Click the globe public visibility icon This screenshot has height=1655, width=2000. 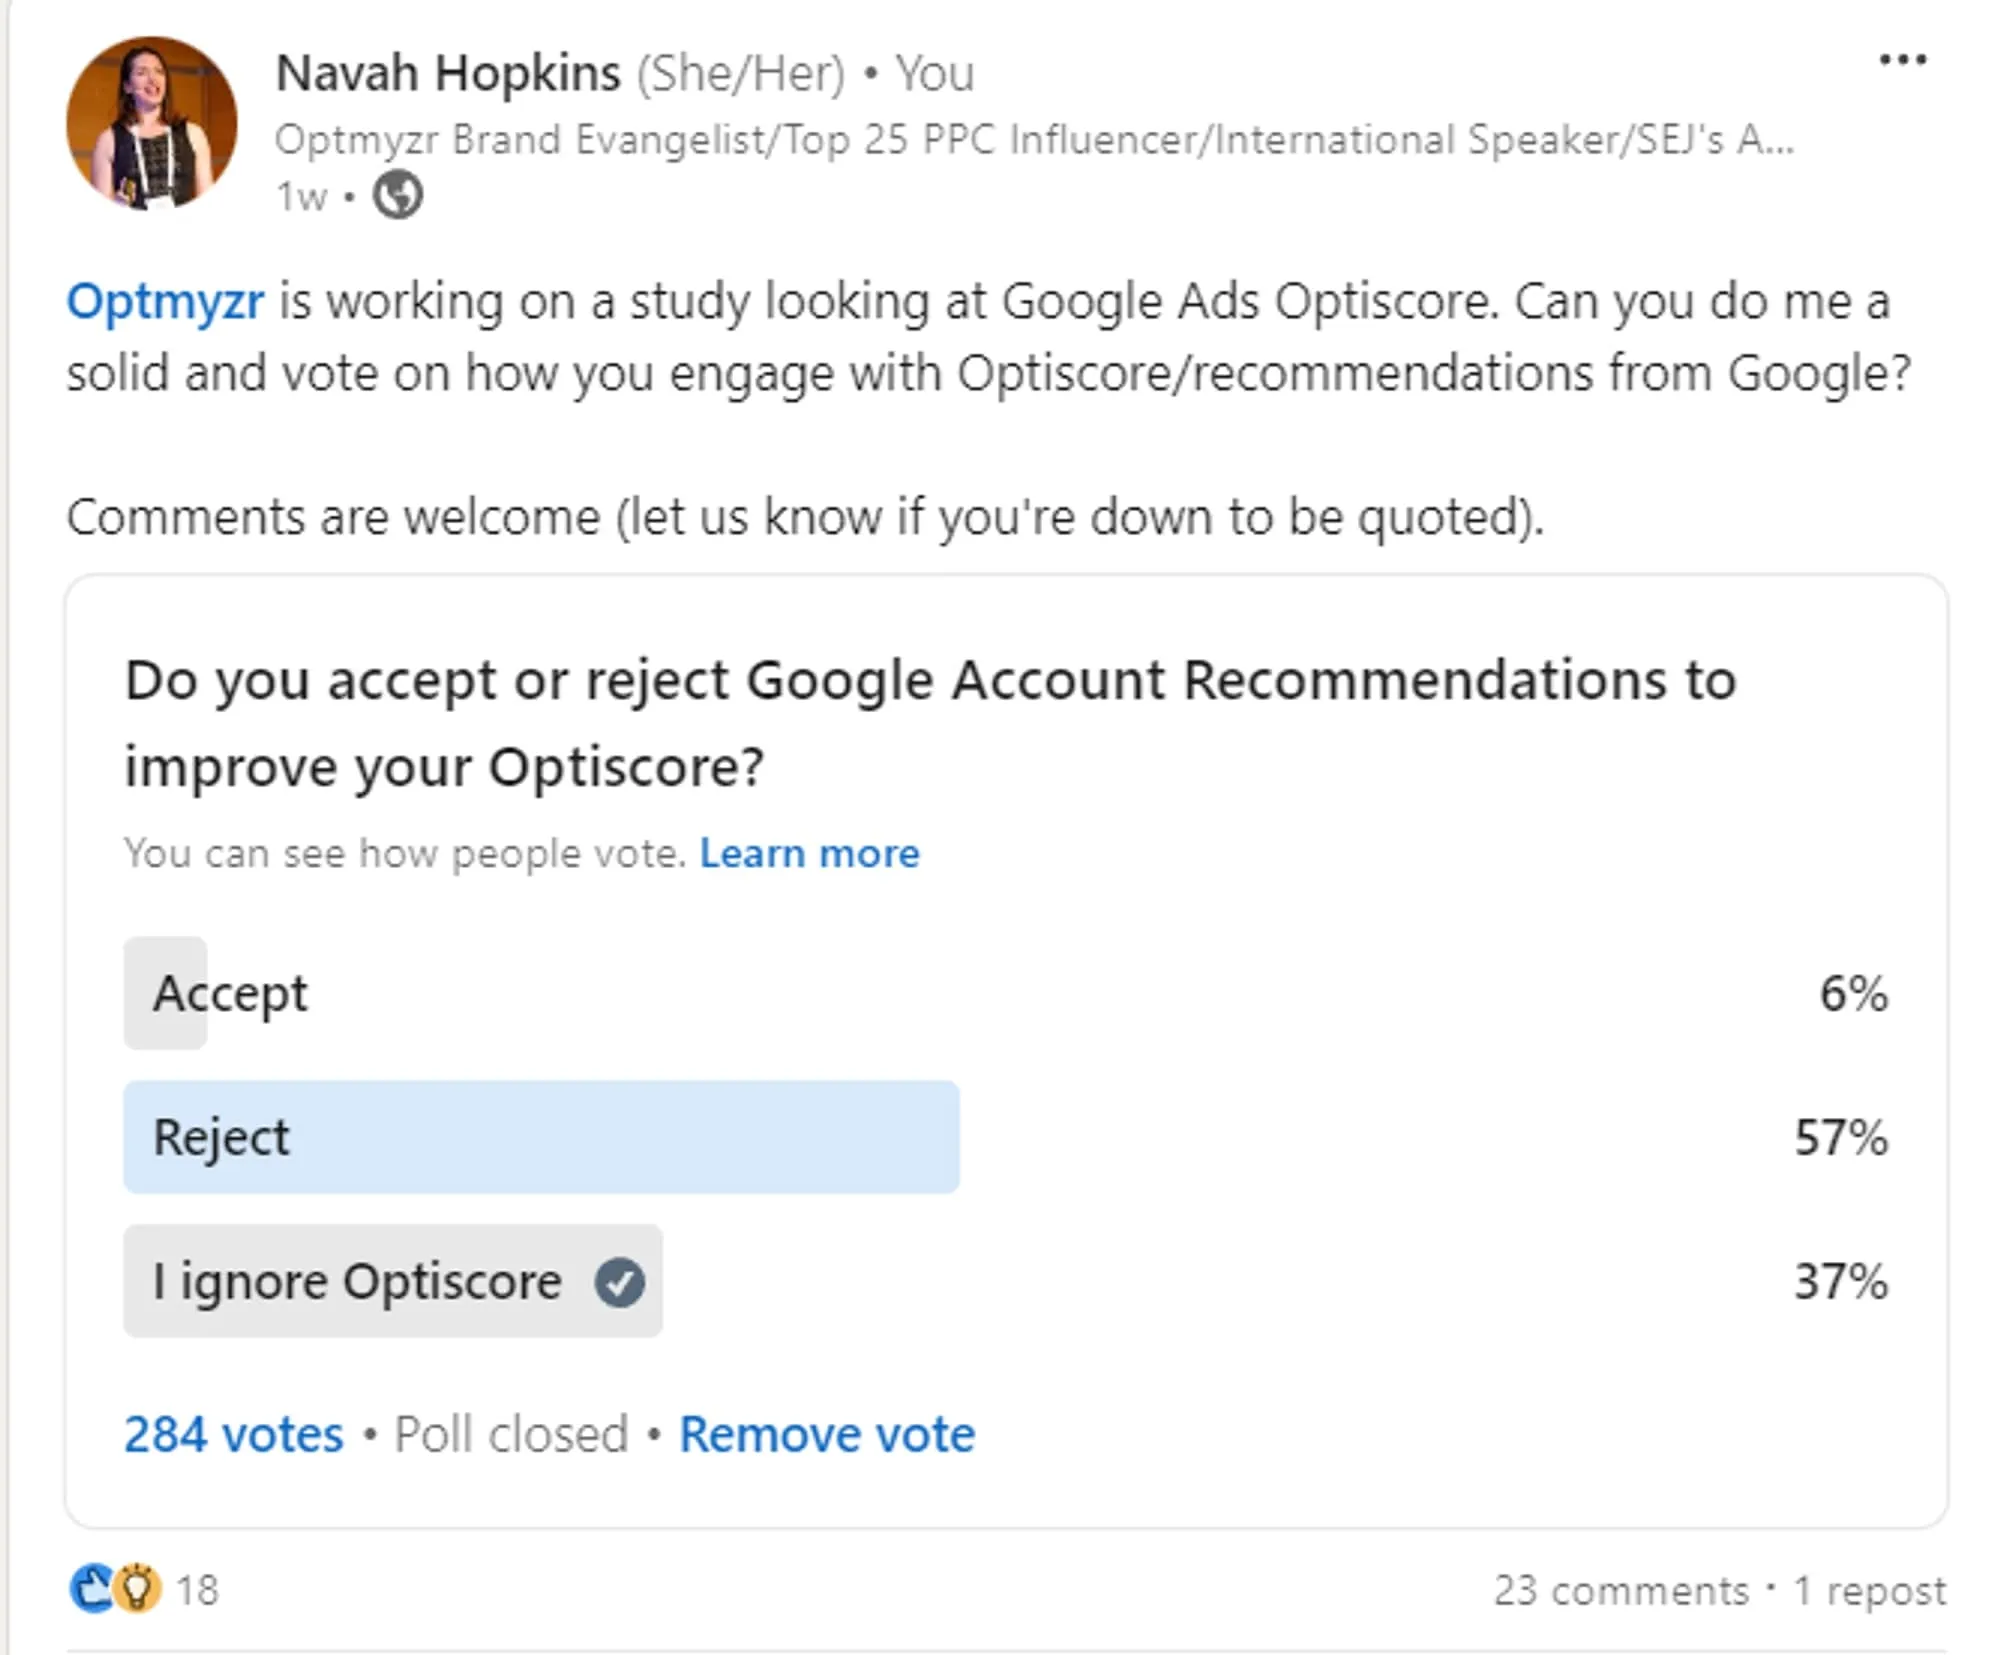click(397, 195)
